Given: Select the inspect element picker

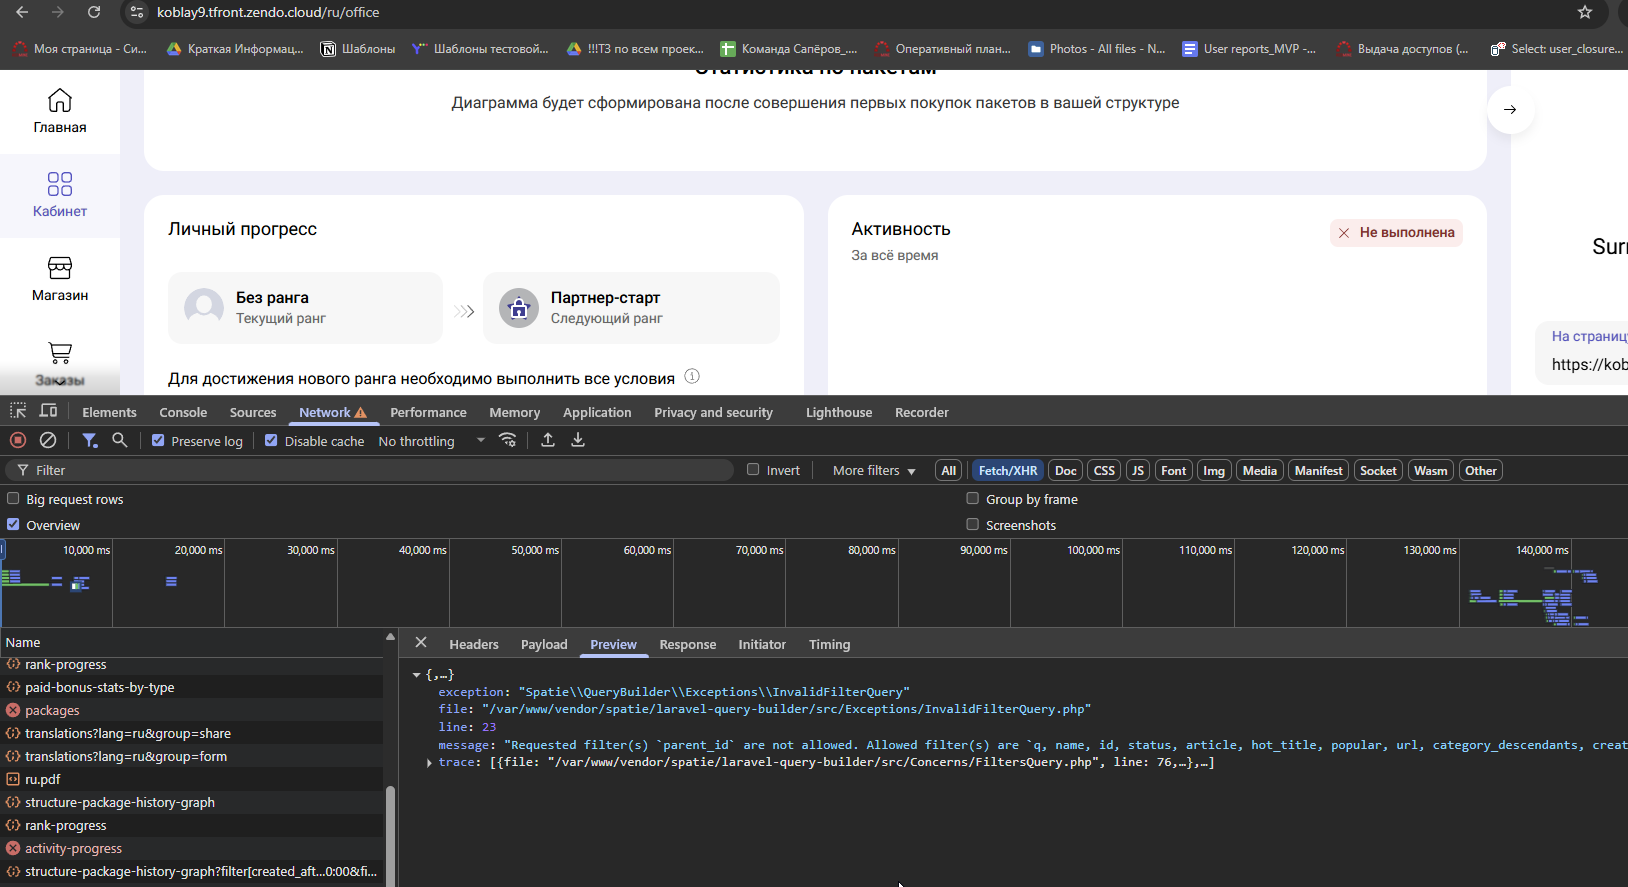Looking at the screenshot, I should click(x=18, y=411).
